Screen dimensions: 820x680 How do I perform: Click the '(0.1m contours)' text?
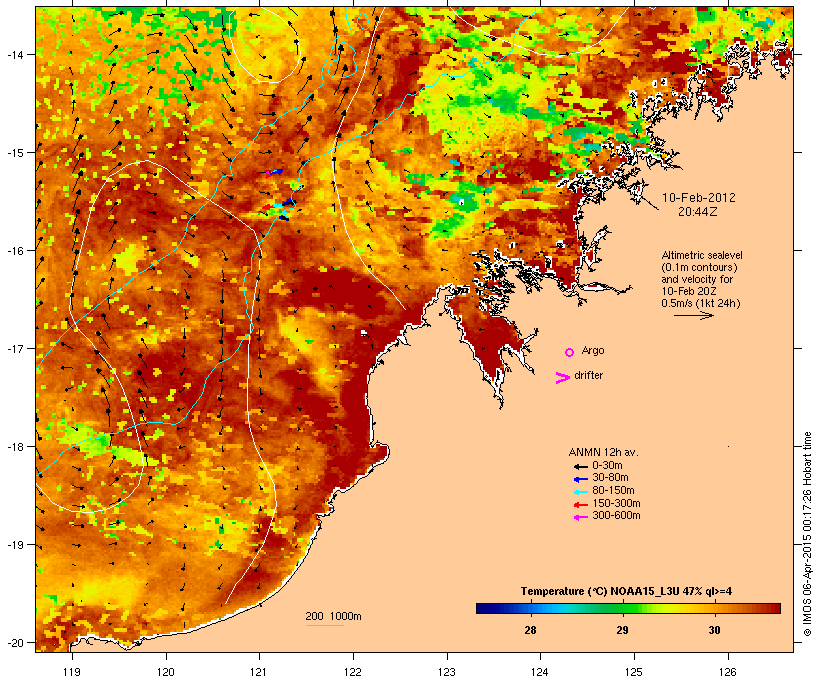(x=699, y=267)
